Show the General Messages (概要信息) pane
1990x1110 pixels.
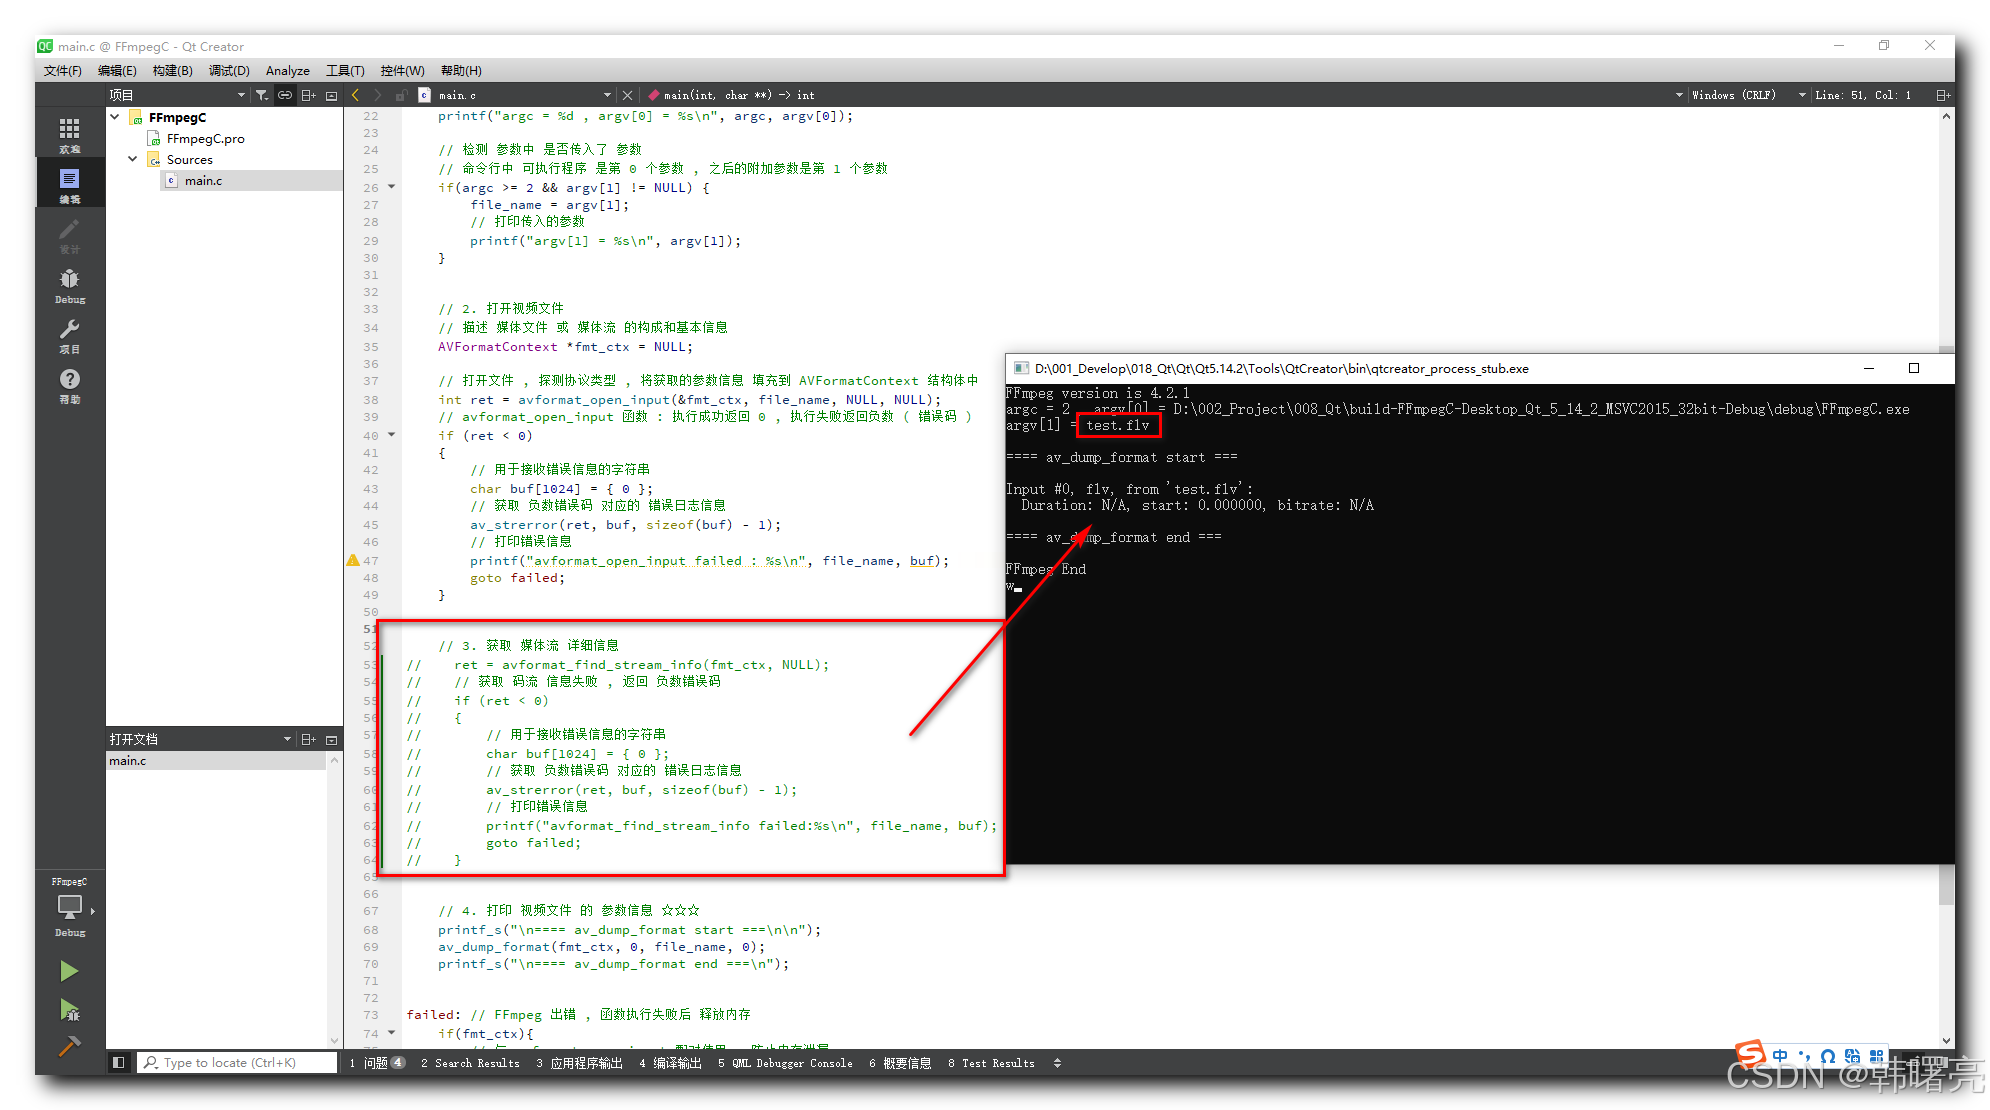pos(900,1063)
